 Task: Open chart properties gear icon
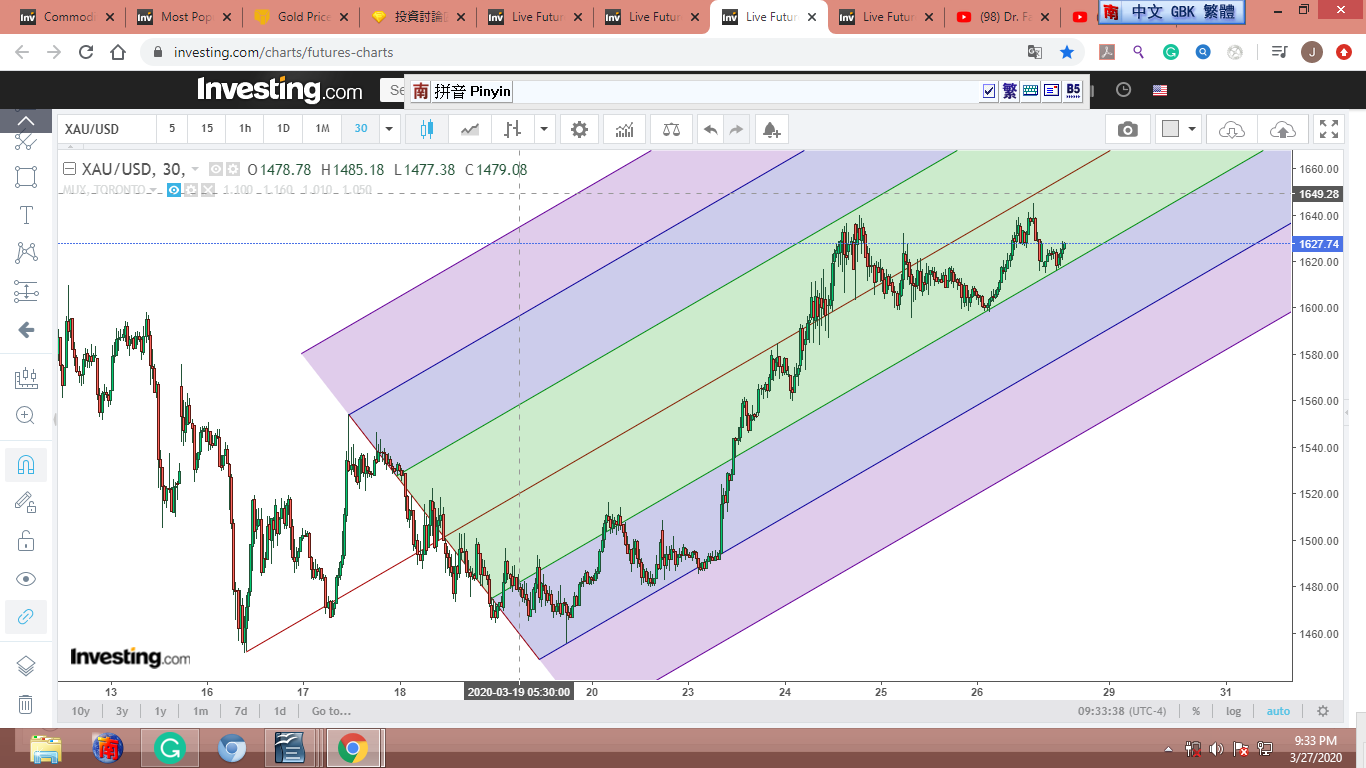coord(579,129)
